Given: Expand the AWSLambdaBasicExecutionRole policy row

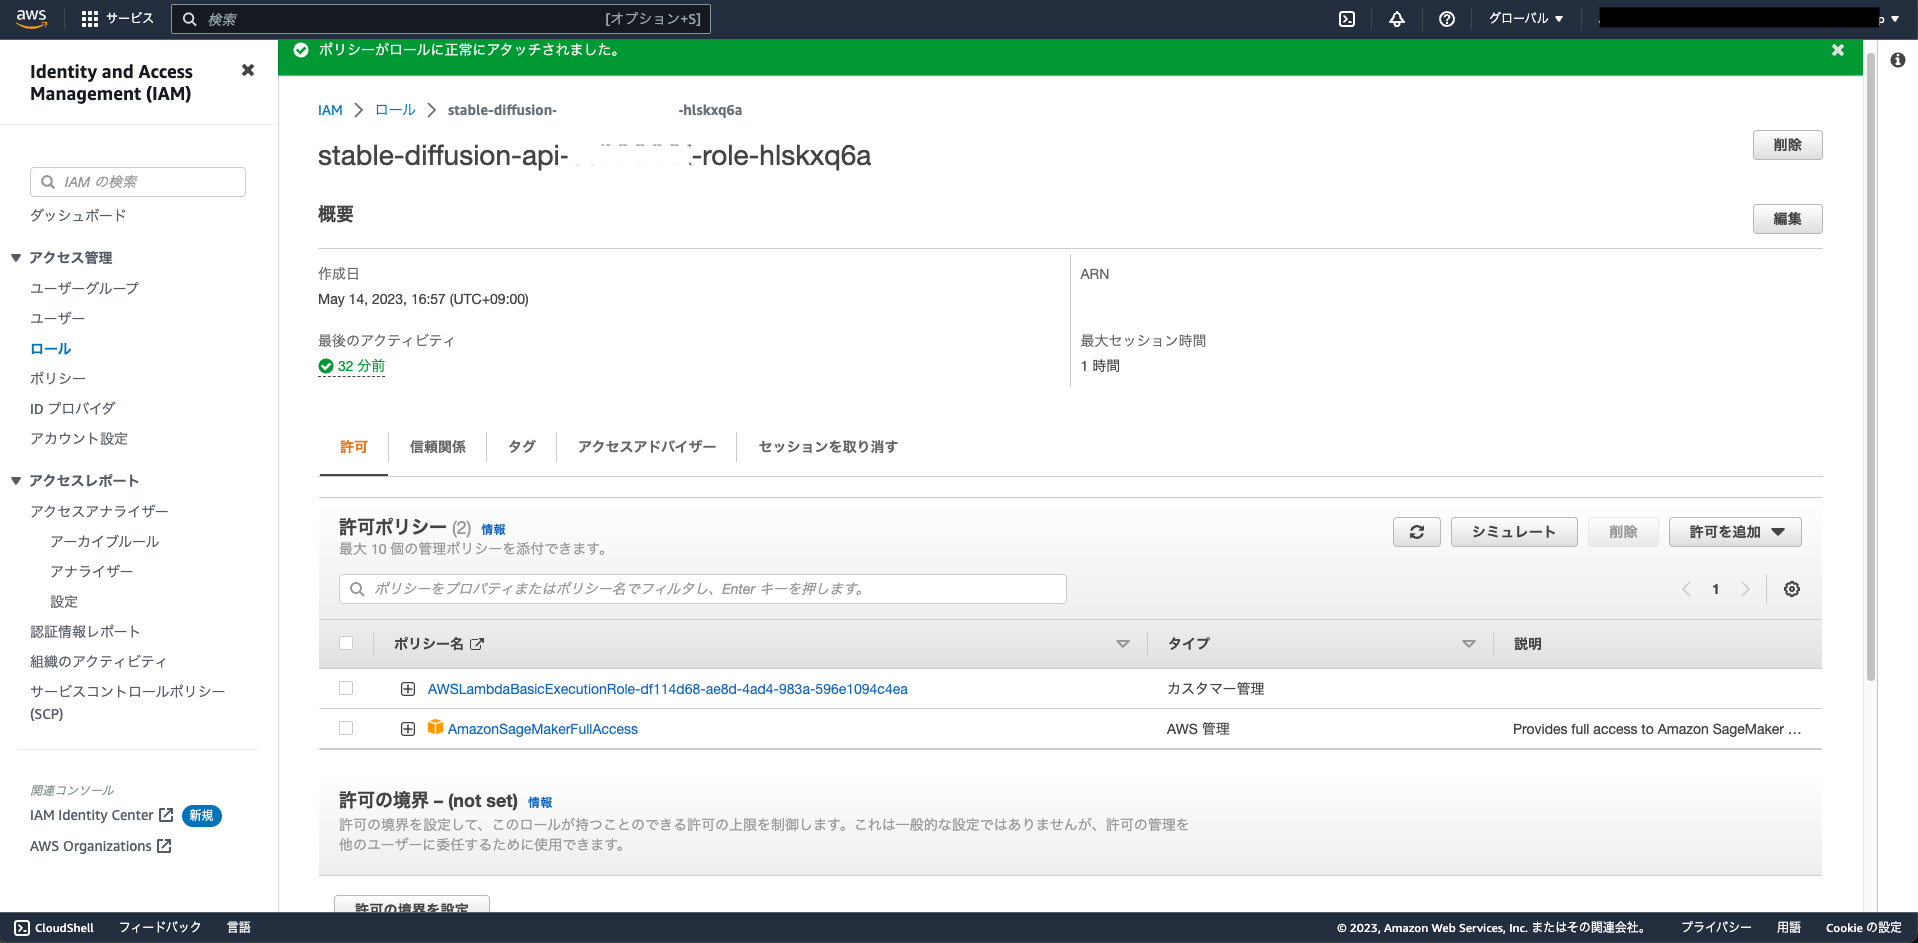Looking at the screenshot, I should (408, 689).
